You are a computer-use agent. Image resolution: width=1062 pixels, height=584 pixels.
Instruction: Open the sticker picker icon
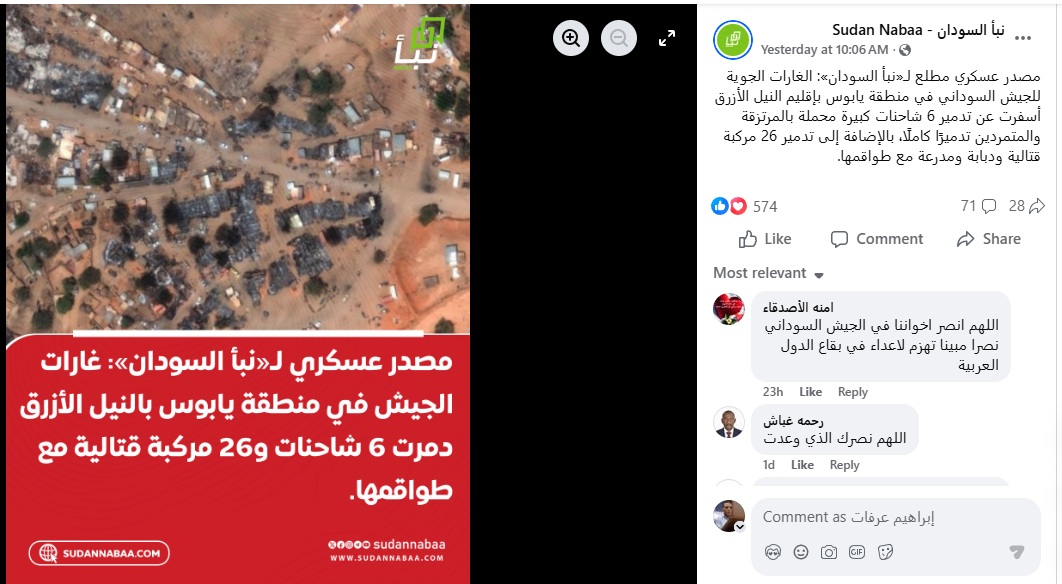pyautogui.click(x=885, y=552)
